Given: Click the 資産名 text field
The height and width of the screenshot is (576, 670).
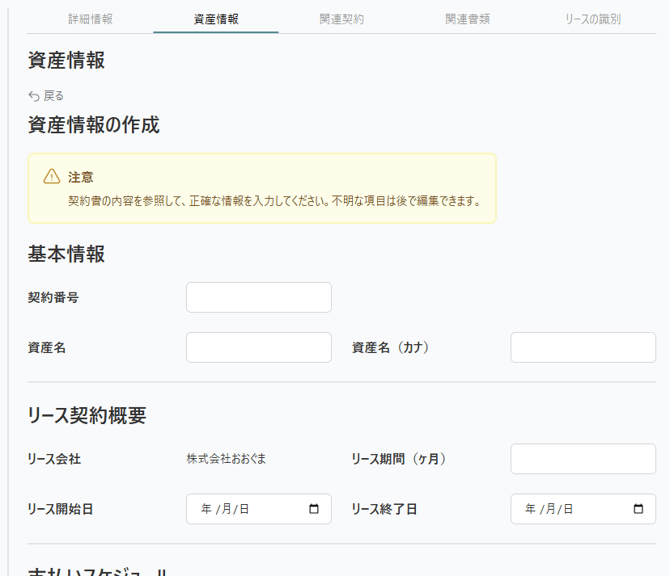Looking at the screenshot, I should [258, 347].
